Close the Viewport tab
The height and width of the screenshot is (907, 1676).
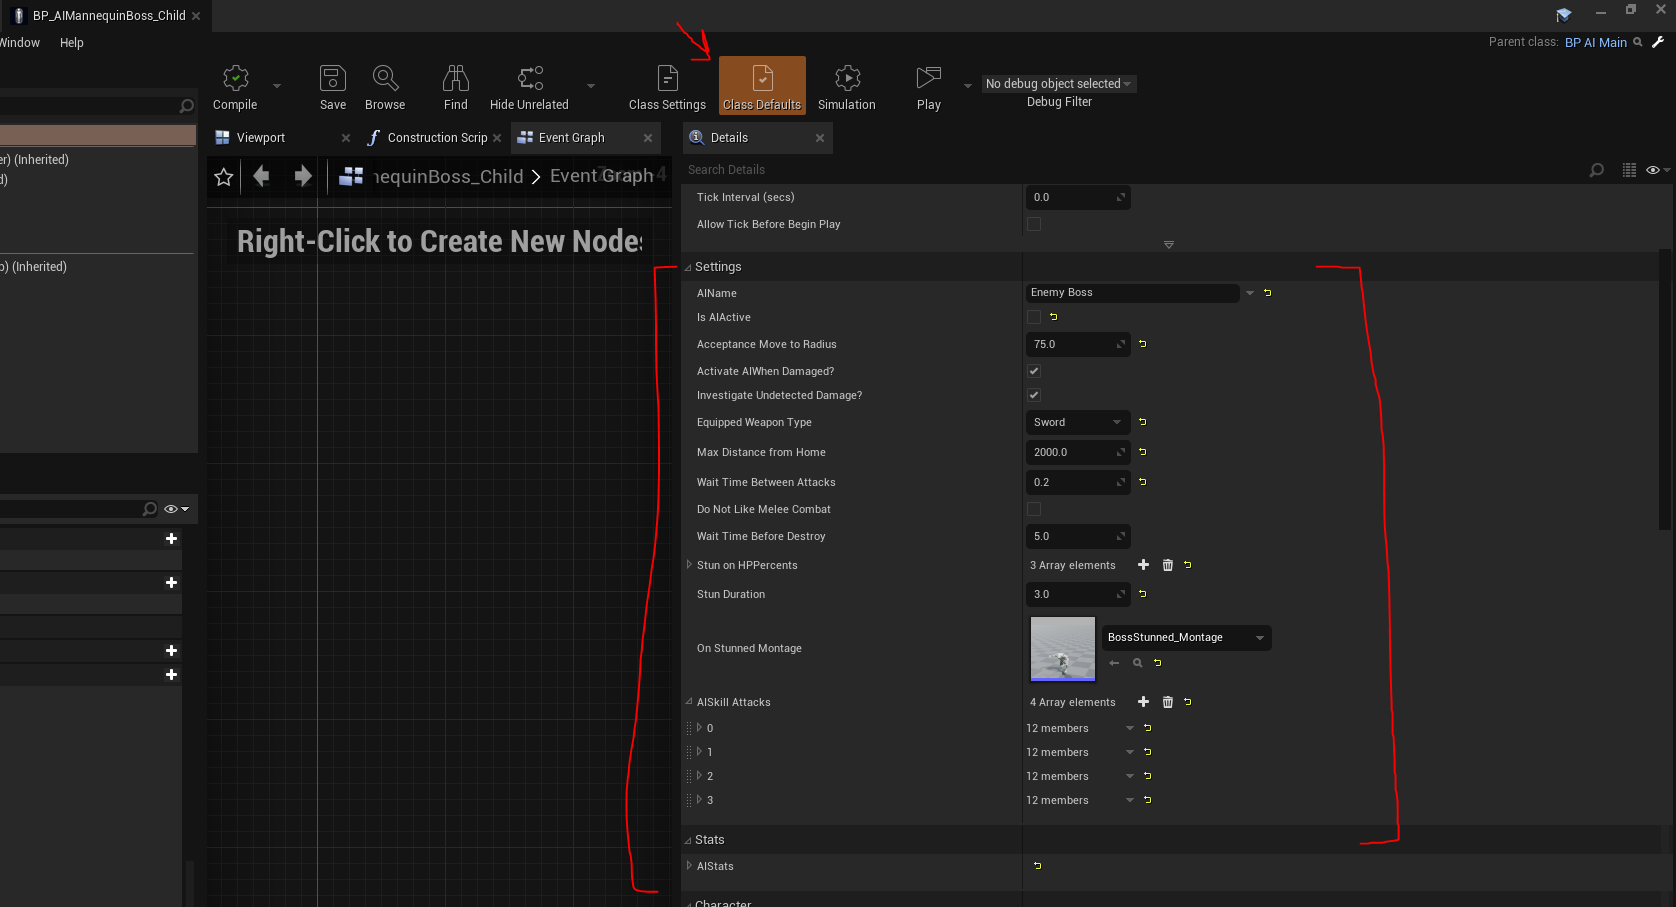(x=346, y=138)
